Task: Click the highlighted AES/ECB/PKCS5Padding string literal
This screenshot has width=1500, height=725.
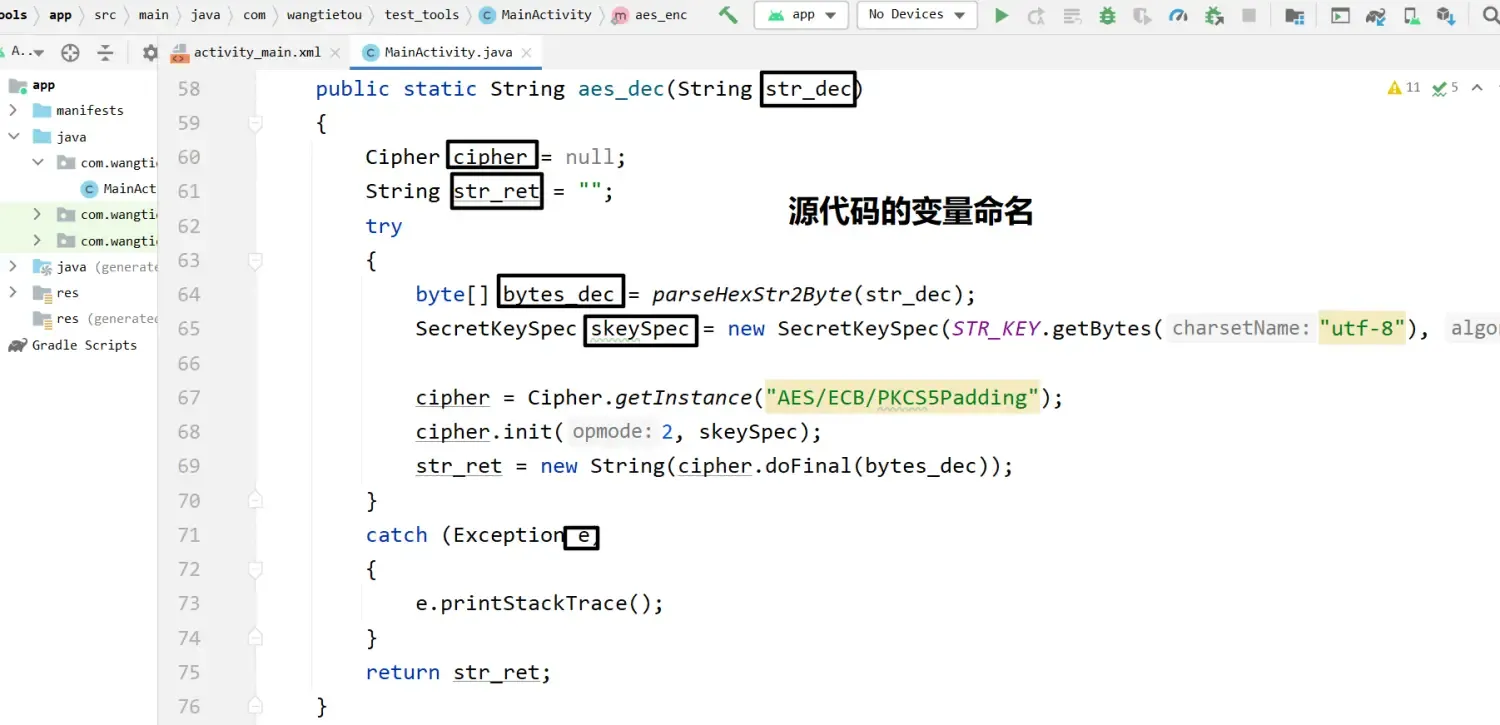Action: (900, 397)
